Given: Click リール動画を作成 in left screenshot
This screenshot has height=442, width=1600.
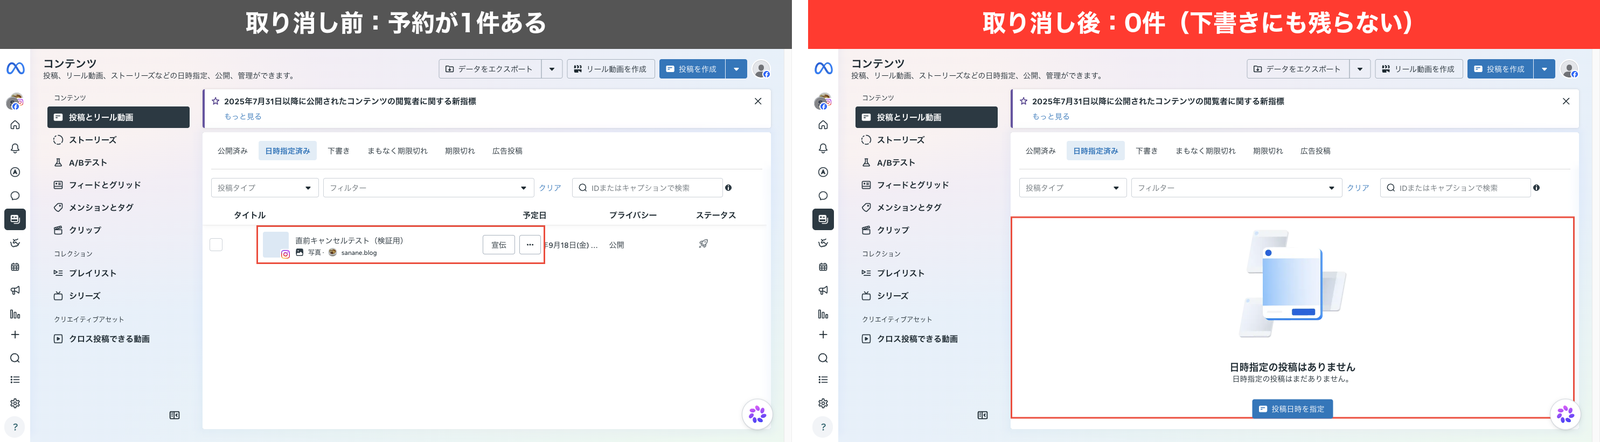Looking at the screenshot, I should pos(610,69).
